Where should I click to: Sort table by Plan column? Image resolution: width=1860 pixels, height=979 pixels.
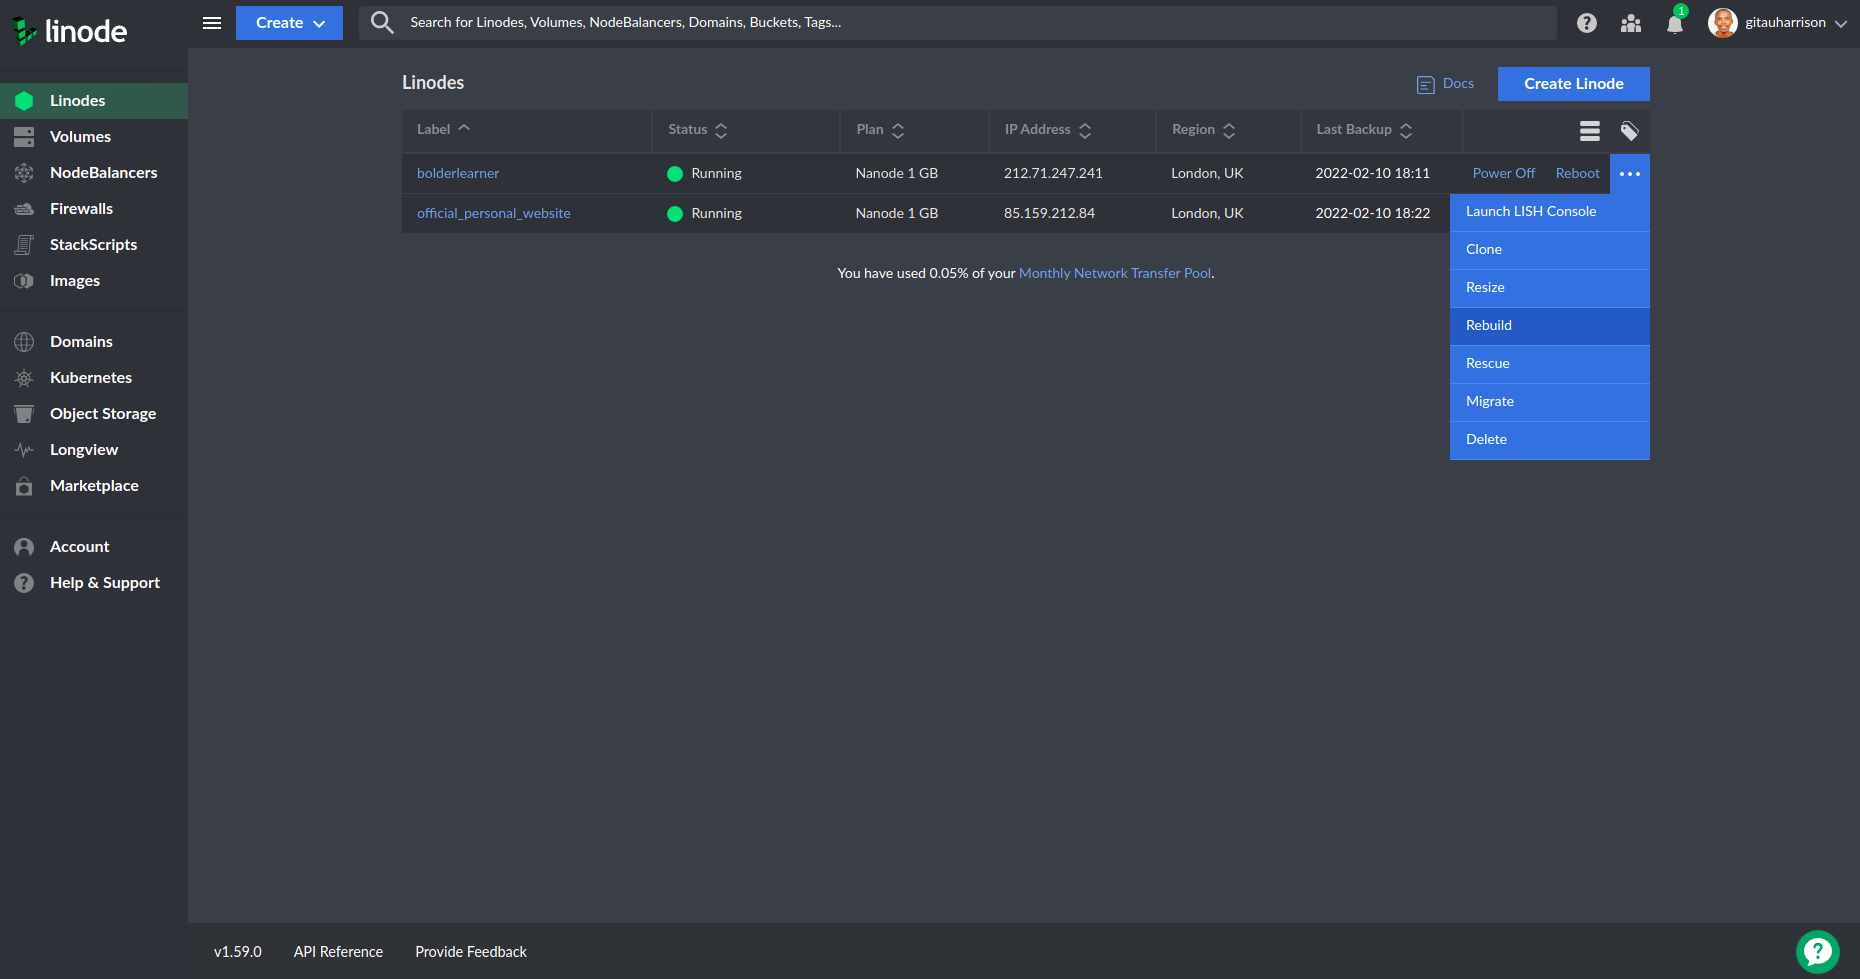pos(880,130)
